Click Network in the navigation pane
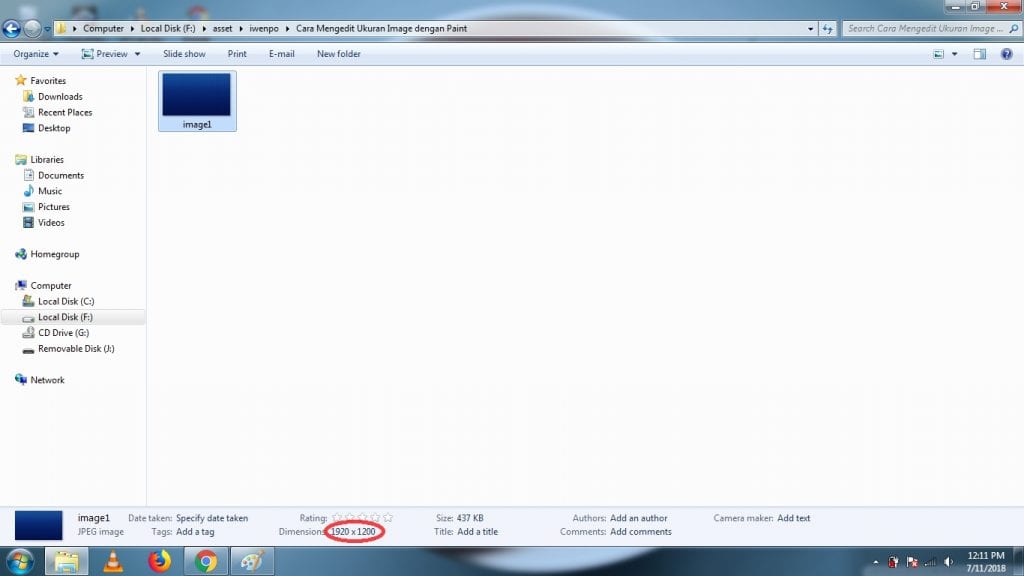This screenshot has width=1024, height=576. click(x=47, y=379)
